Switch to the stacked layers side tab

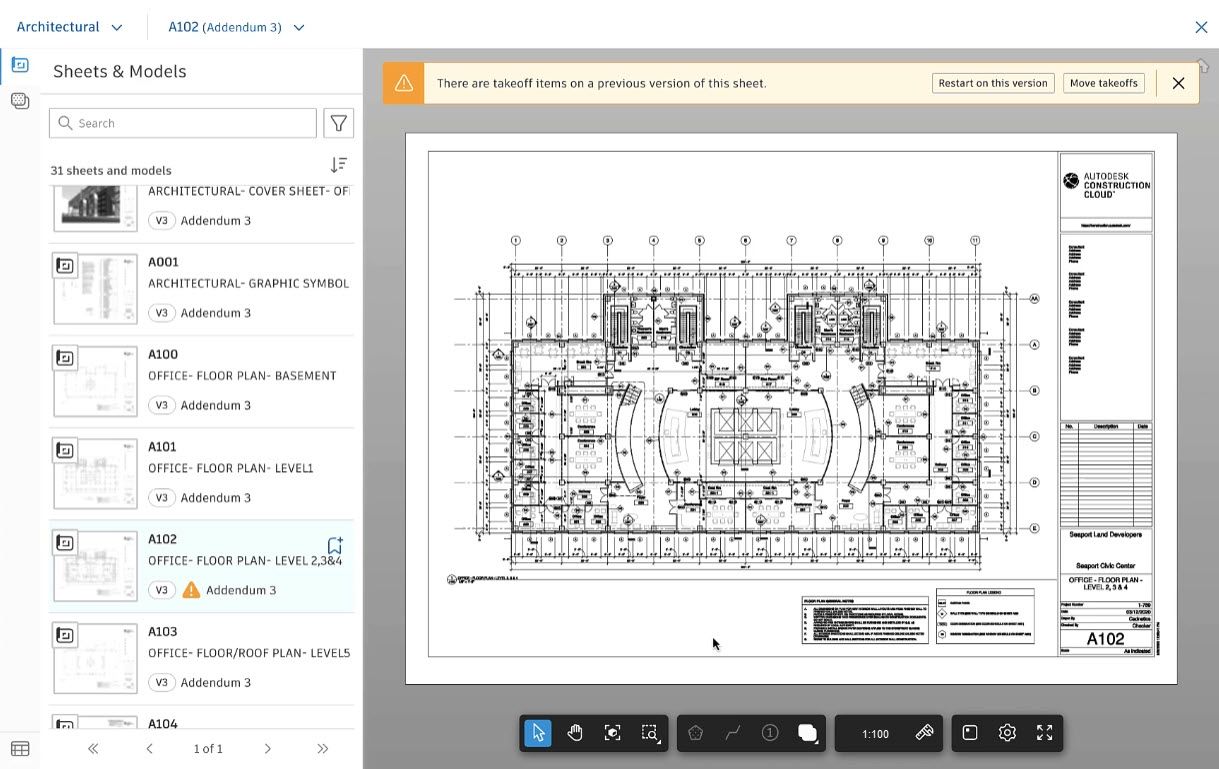[20, 101]
